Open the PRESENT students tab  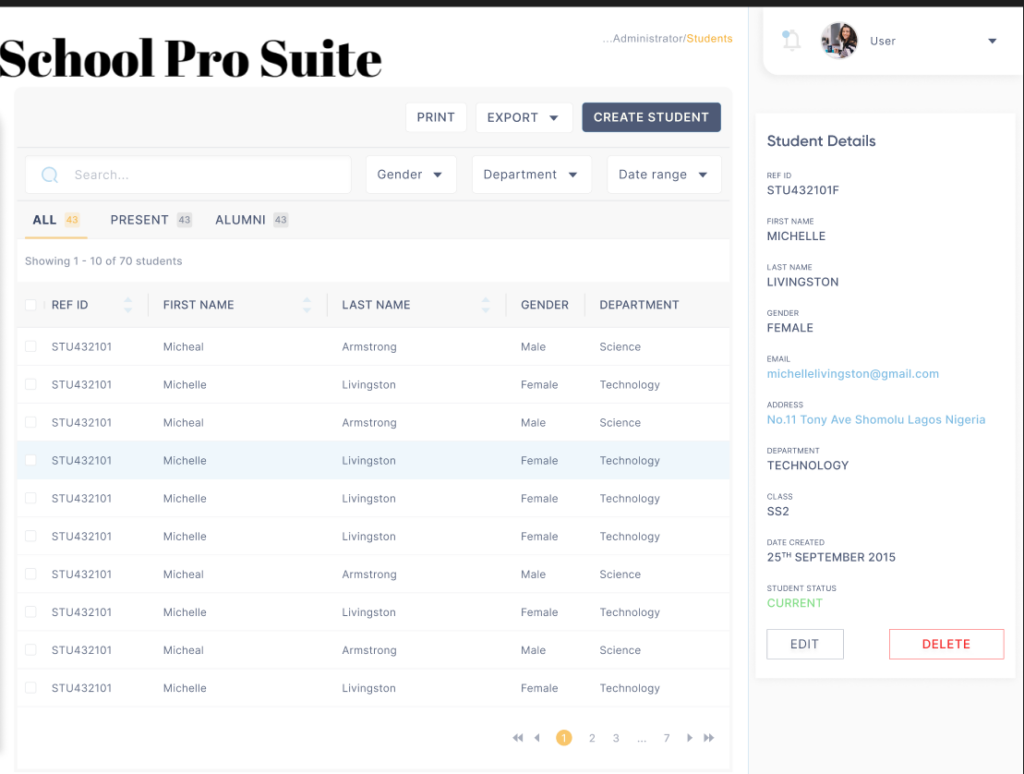coord(141,219)
